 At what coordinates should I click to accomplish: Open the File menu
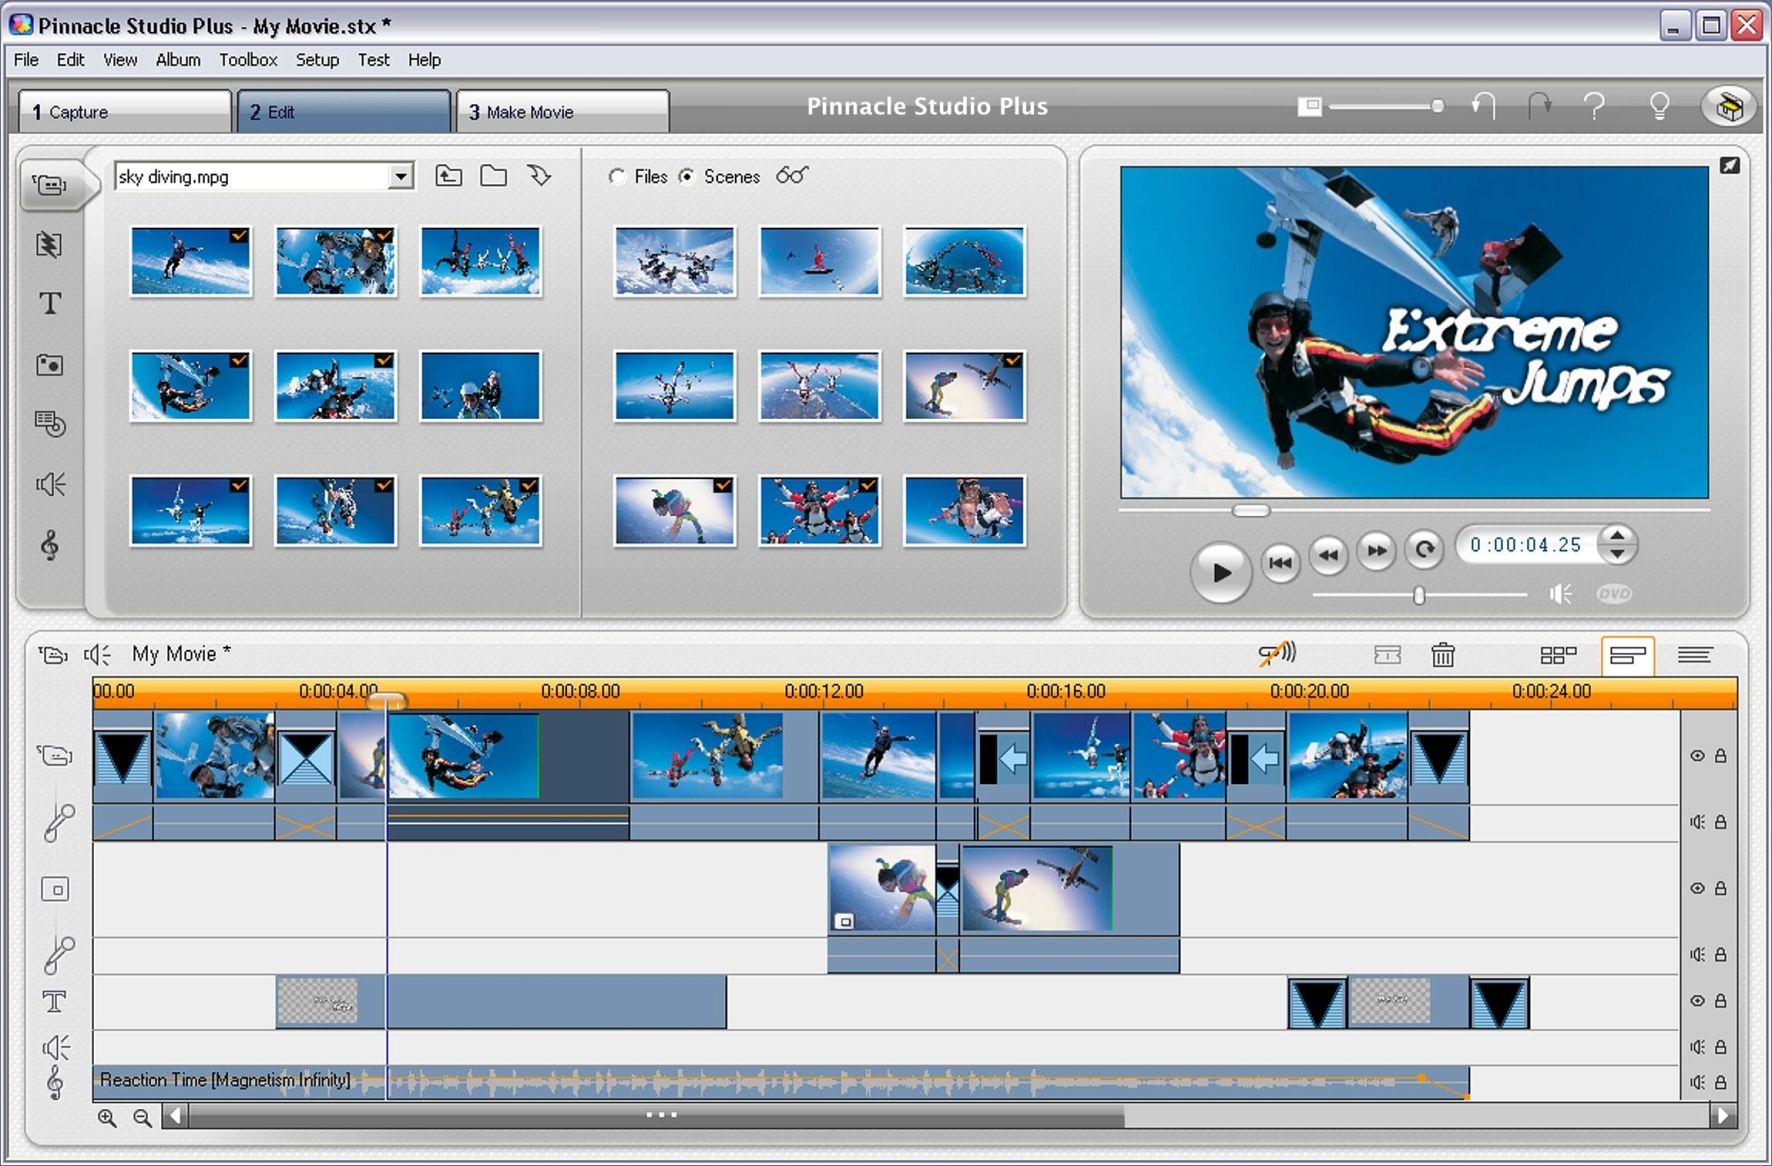point(26,60)
